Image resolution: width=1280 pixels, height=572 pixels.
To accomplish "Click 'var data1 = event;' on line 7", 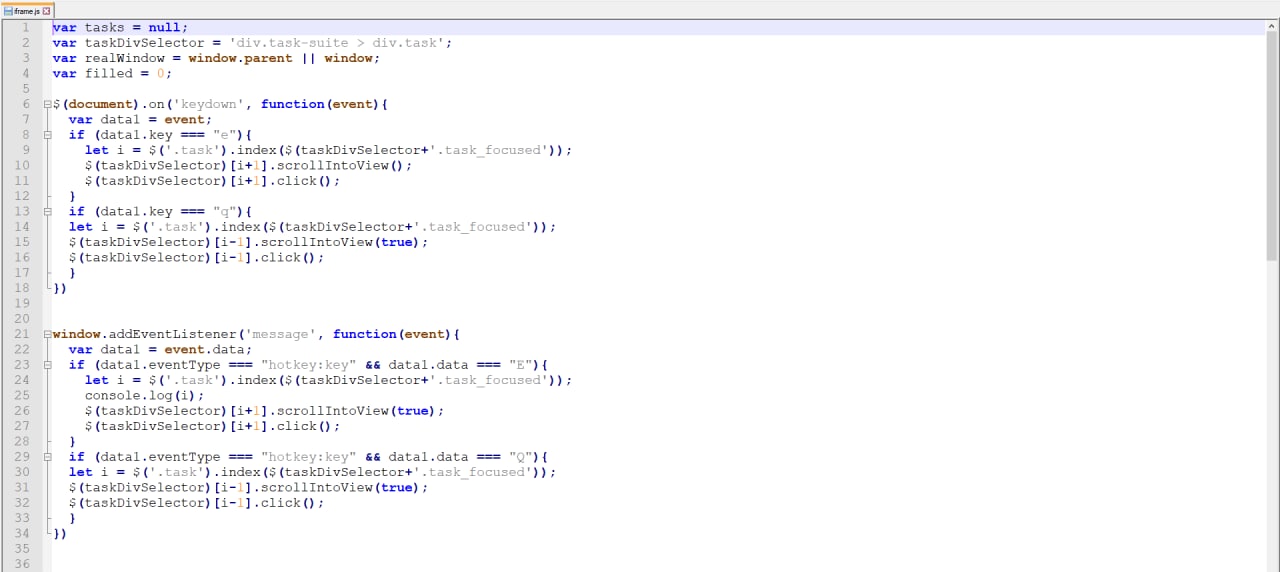I will (x=140, y=120).
